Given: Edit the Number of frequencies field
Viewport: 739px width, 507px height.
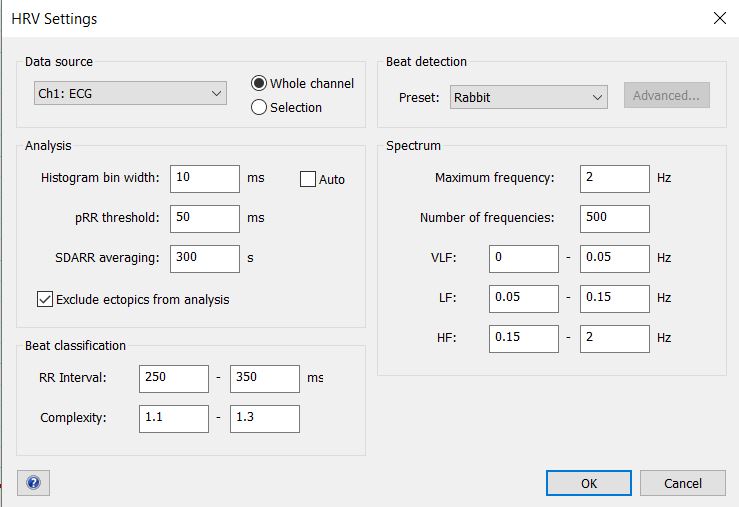Looking at the screenshot, I should click(614, 218).
